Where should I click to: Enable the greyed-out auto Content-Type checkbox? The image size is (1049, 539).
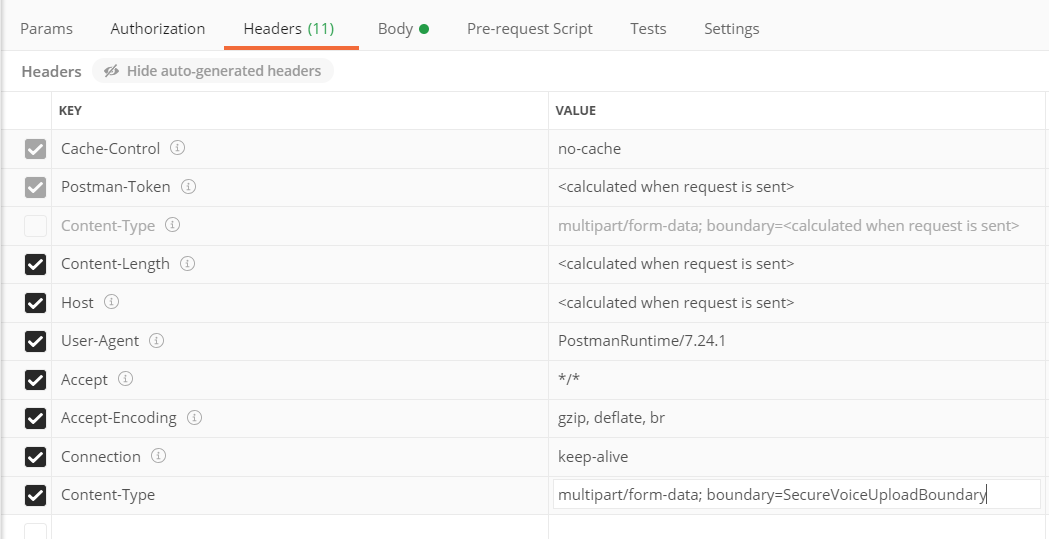(x=35, y=226)
